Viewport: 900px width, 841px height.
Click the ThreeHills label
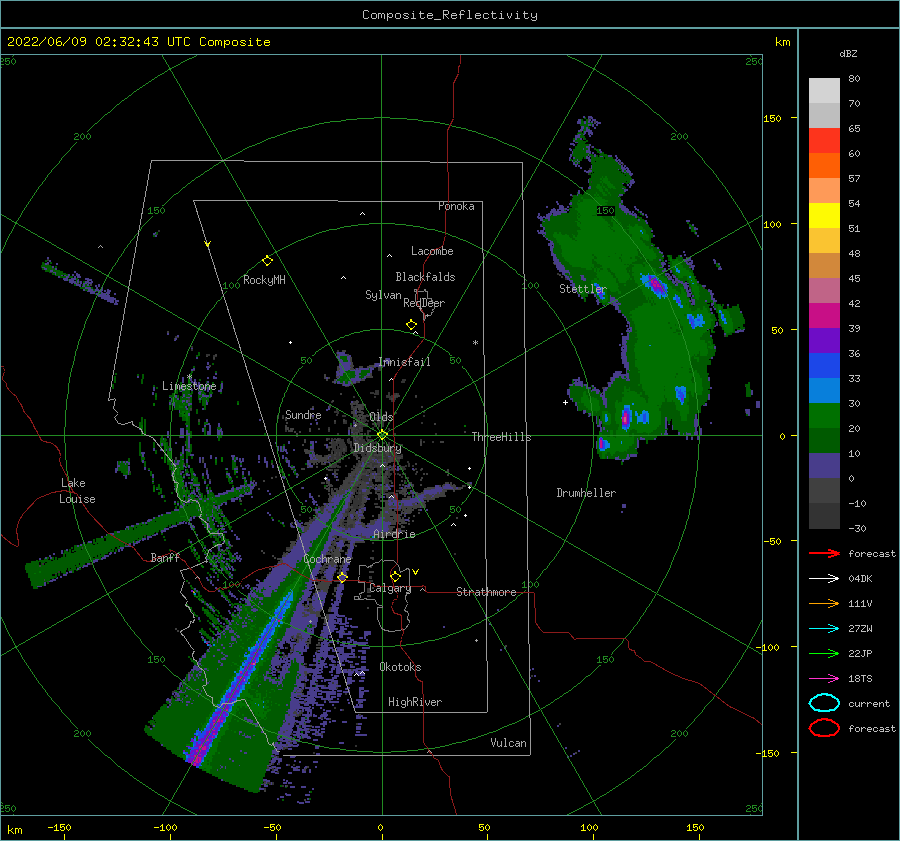pos(502,437)
